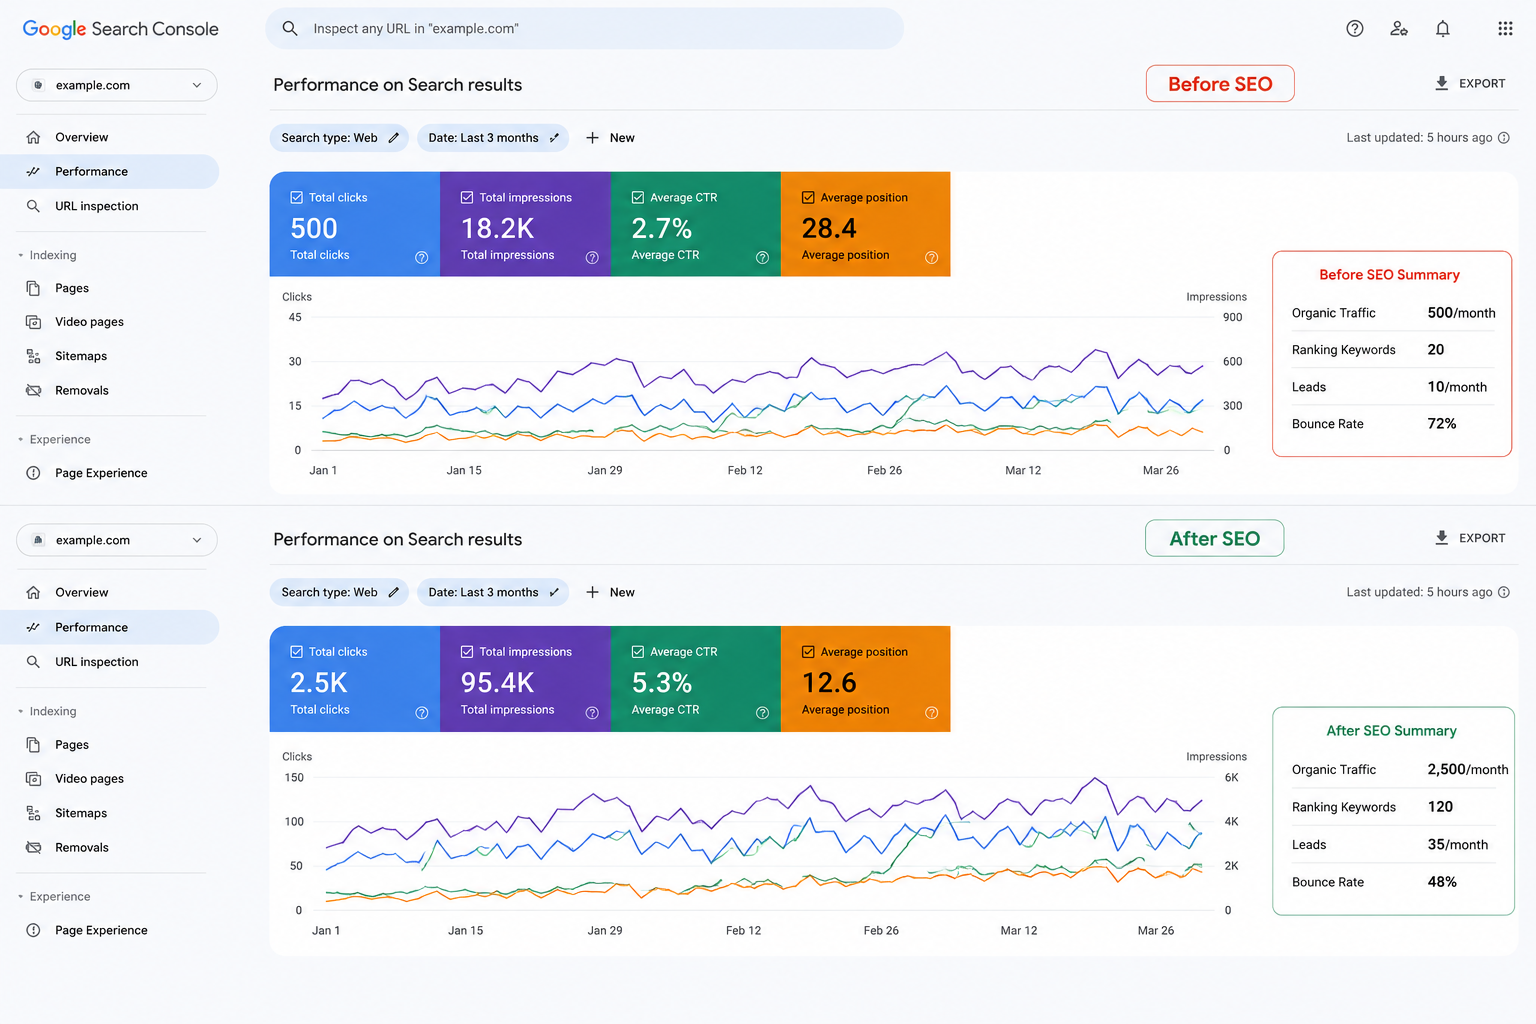Screen dimensions: 1536x1024
Task: Click bottom EXPORT button
Action: click(1469, 538)
